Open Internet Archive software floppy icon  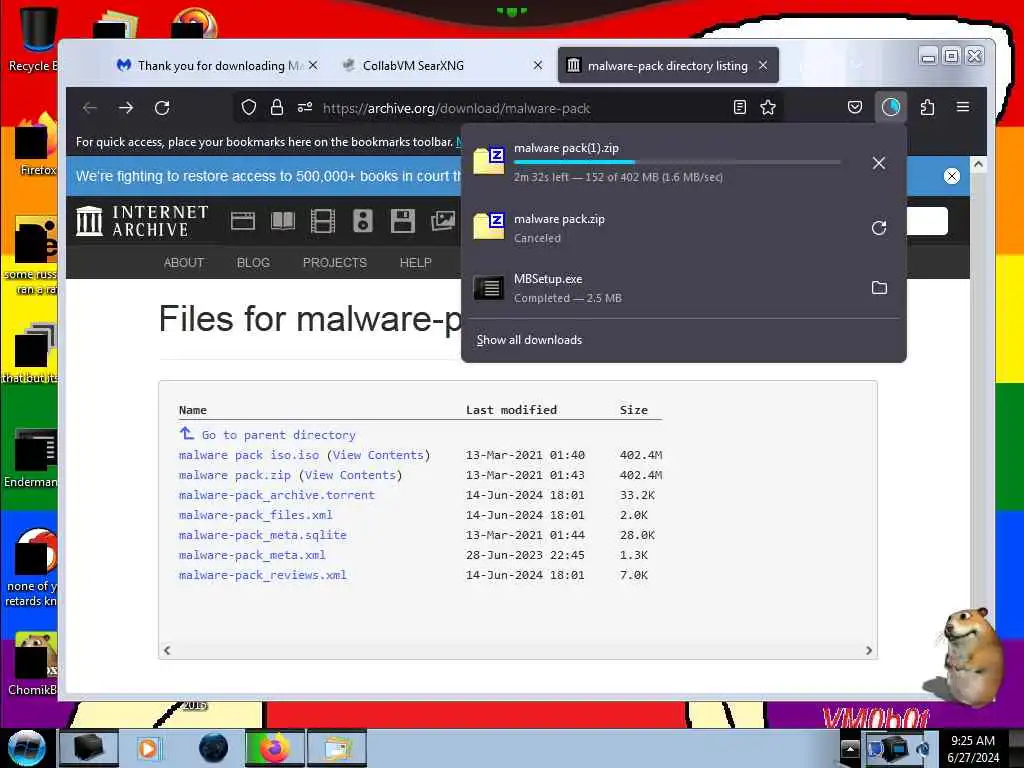402,221
